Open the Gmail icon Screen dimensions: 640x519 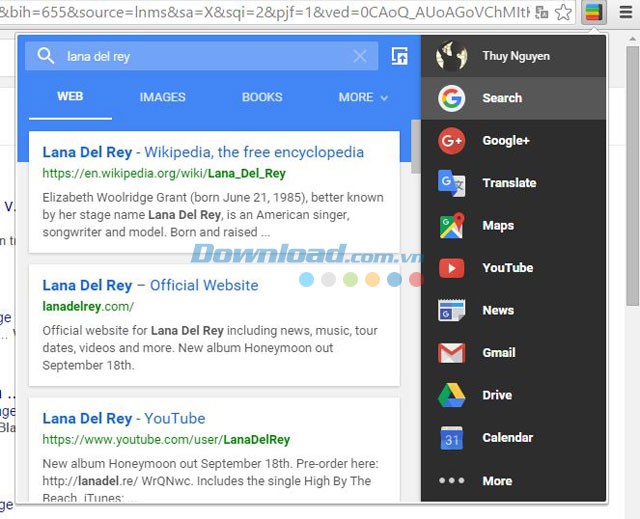coord(451,353)
